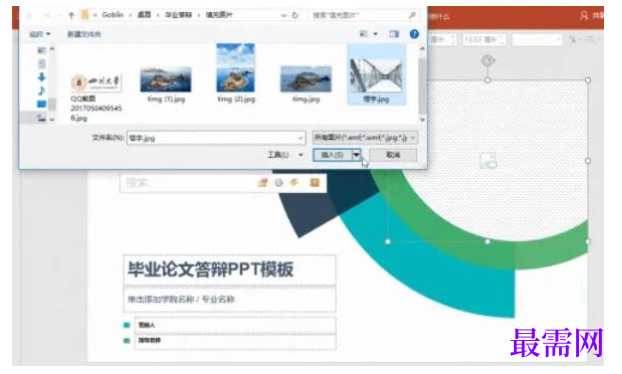
Task: Select the timg (1).jpg thumbnail
Action: tap(166, 79)
